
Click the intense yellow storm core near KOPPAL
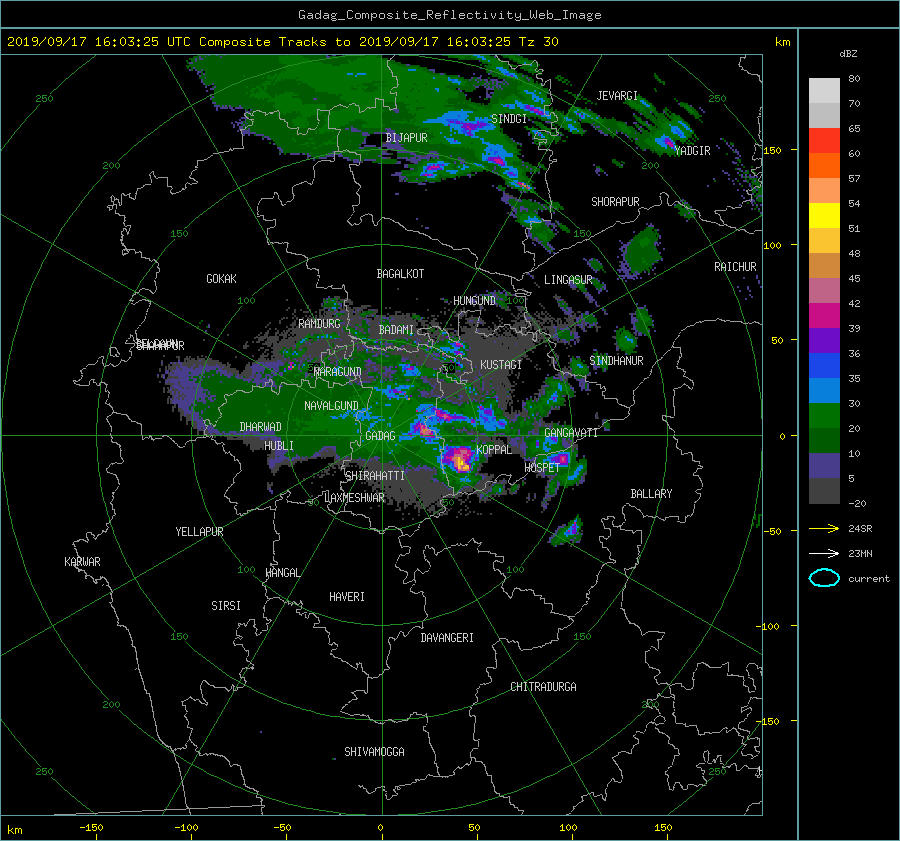click(x=461, y=461)
